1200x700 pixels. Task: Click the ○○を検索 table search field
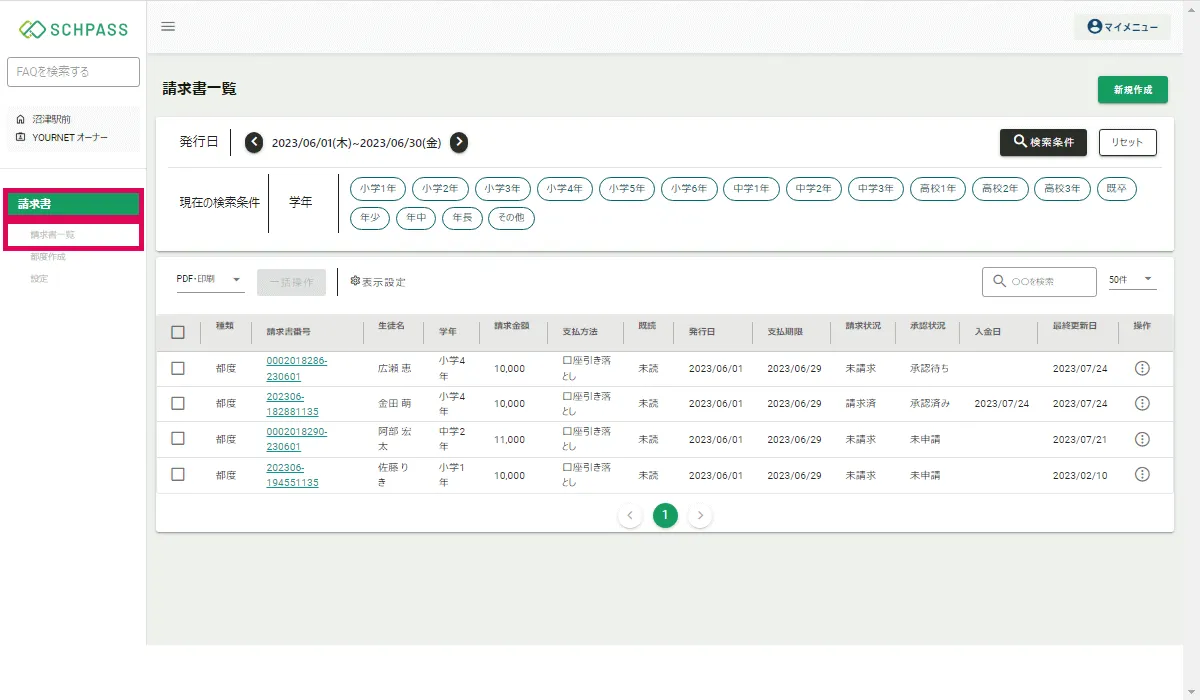pos(1039,282)
